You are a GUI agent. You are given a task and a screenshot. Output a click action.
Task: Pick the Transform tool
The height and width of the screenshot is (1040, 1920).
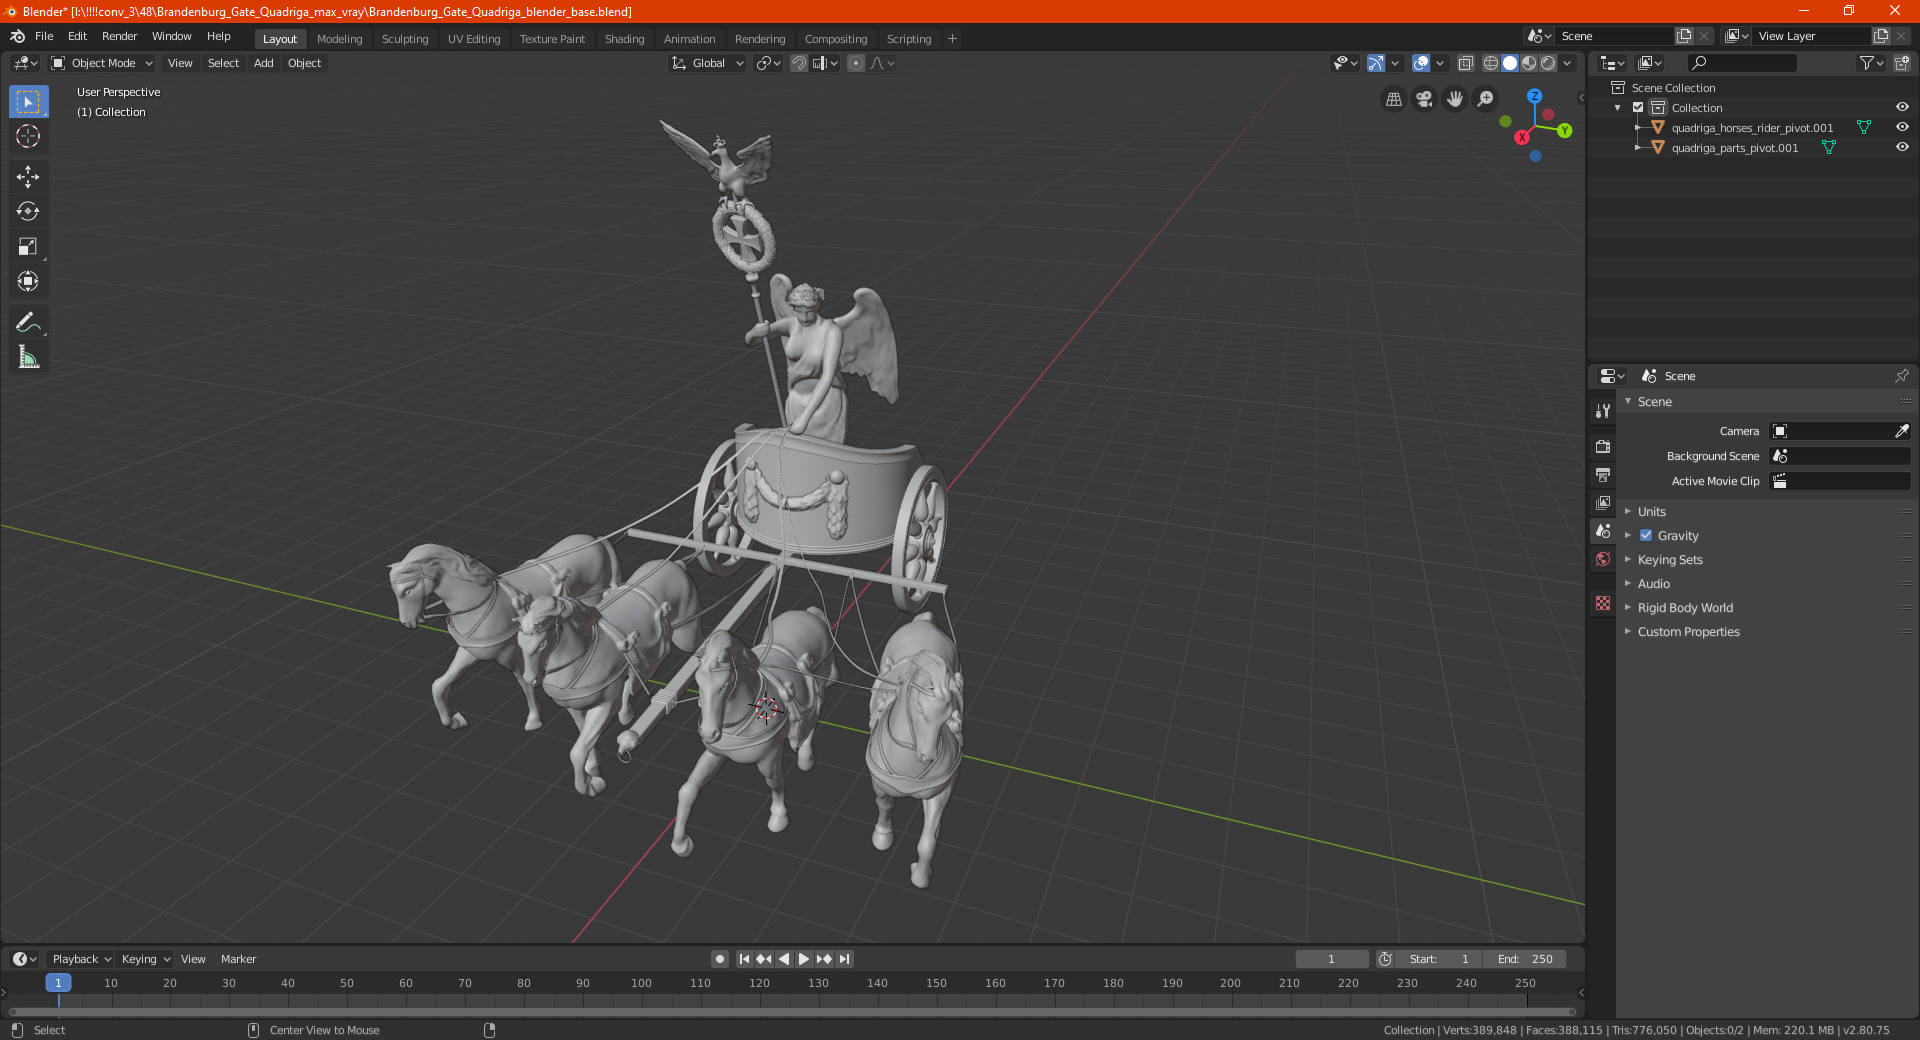point(28,282)
